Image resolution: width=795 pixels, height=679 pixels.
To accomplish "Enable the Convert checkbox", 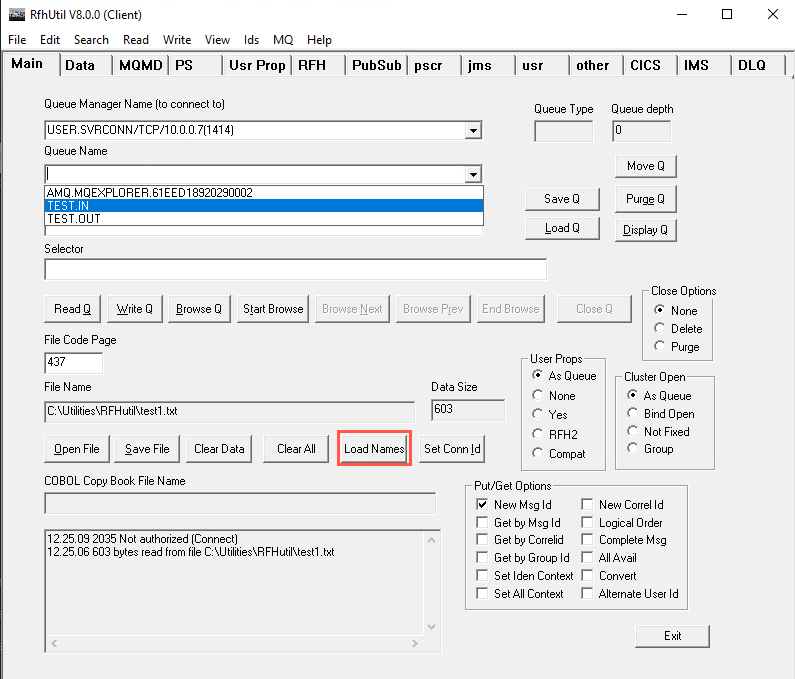I will 587,576.
